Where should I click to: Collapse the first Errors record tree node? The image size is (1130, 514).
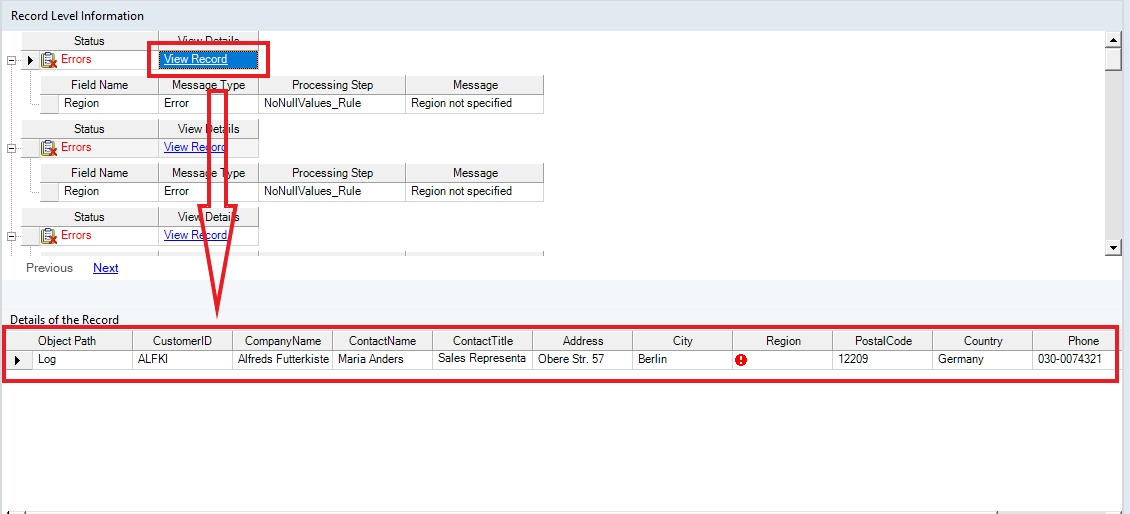click(x=11, y=60)
